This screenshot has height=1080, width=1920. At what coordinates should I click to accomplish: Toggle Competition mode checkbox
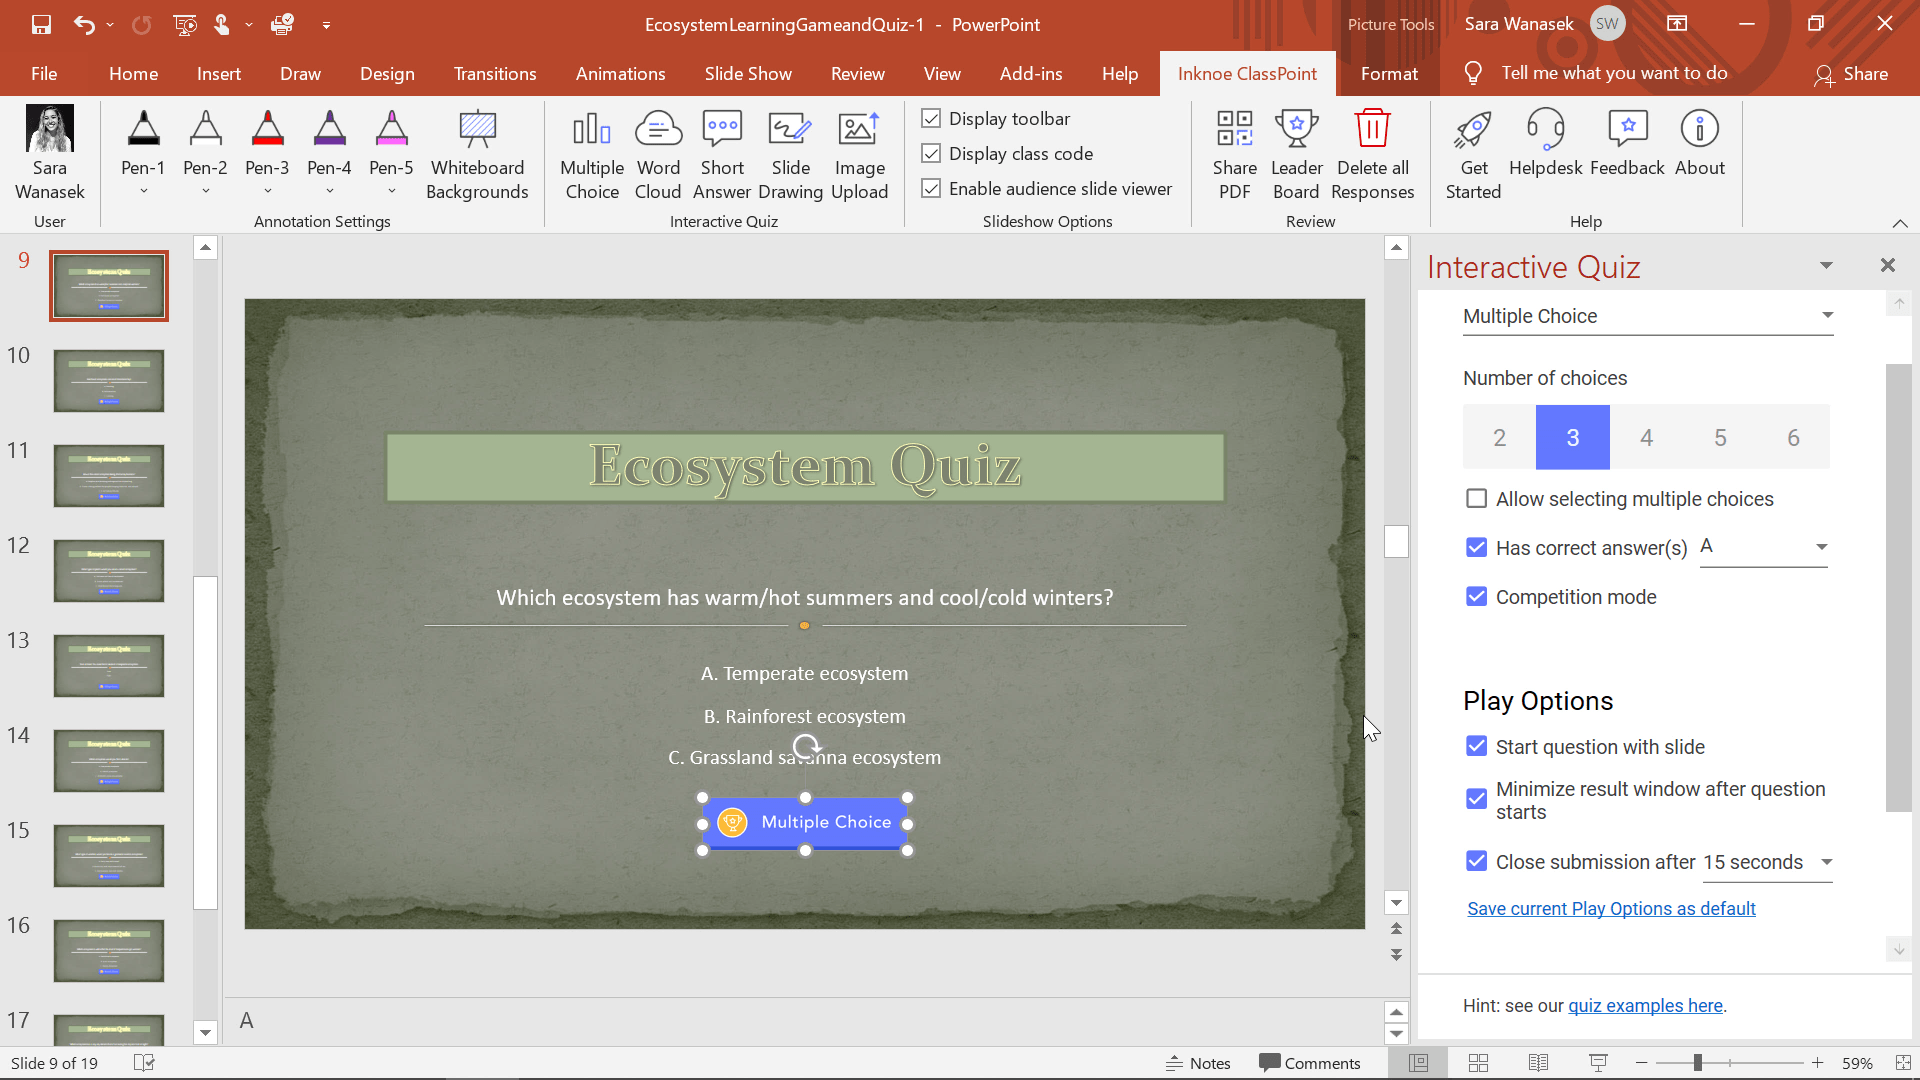pos(1477,596)
